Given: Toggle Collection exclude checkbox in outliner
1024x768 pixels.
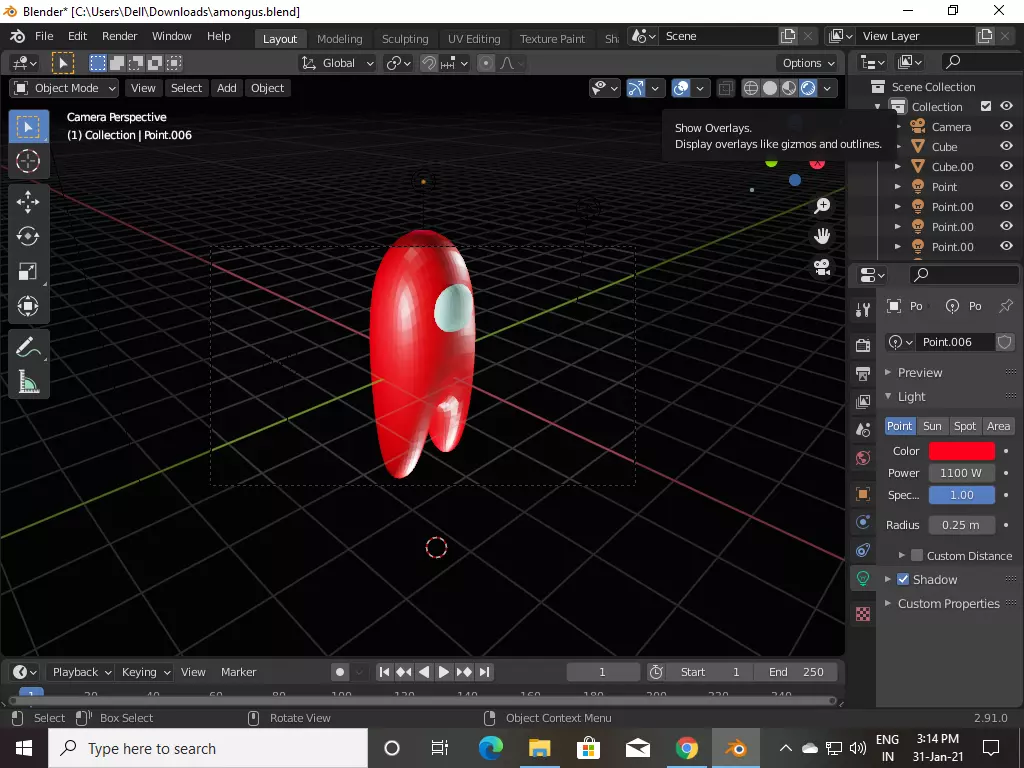Looking at the screenshot, I should click(x=986, y=106).
